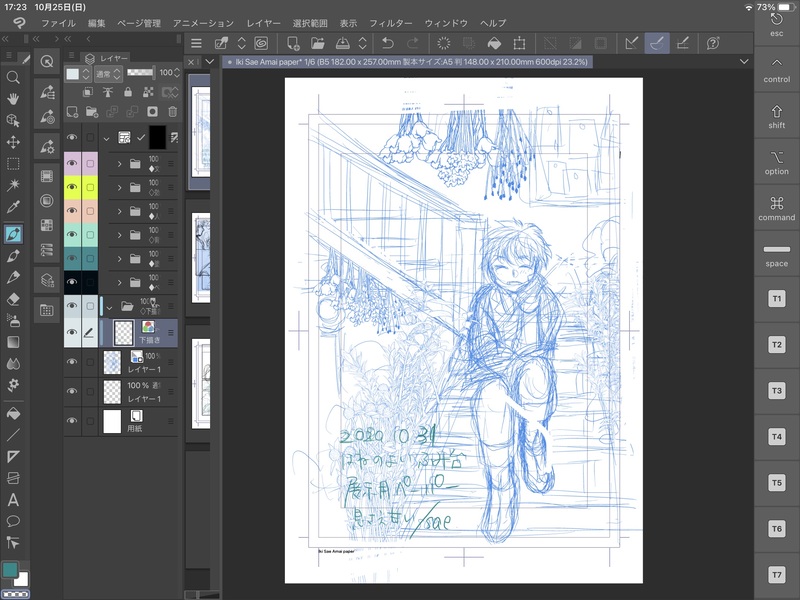The image size is (800, 600).
Task: Open the フィルター menu
Action: (390, 23)
